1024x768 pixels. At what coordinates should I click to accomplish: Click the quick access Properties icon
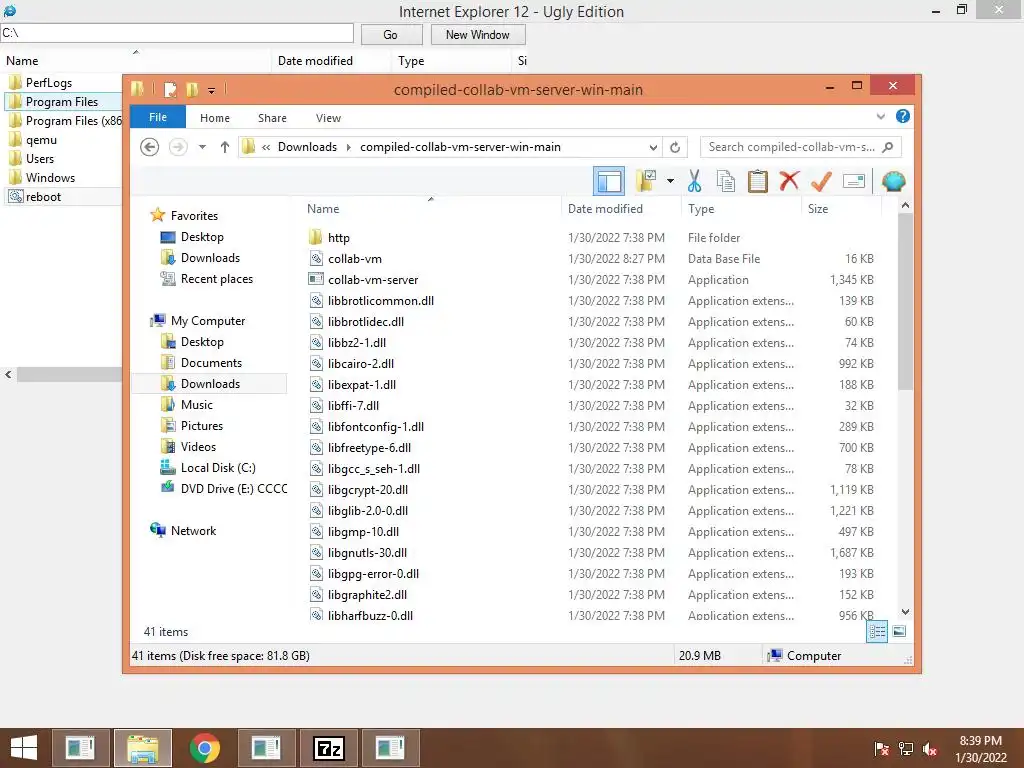pos(170,89)
